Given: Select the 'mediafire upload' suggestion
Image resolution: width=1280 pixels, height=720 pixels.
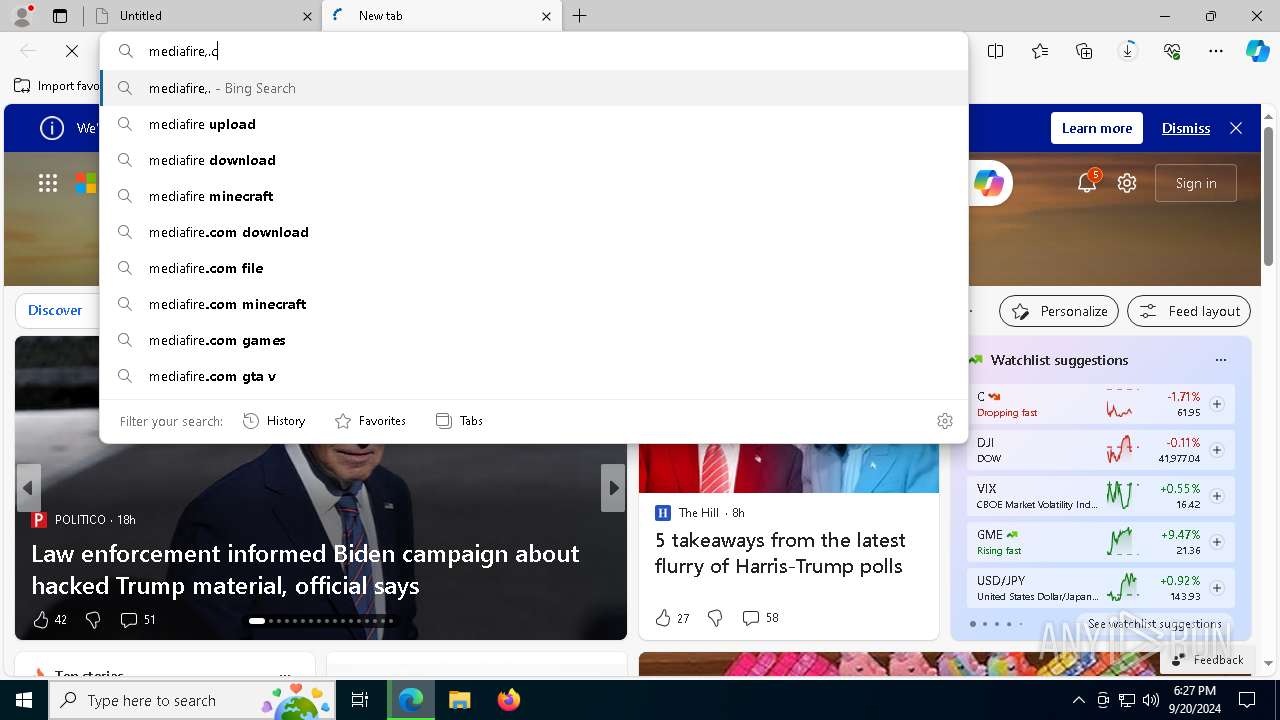Looking at the screenshot, I should (534, 124).
